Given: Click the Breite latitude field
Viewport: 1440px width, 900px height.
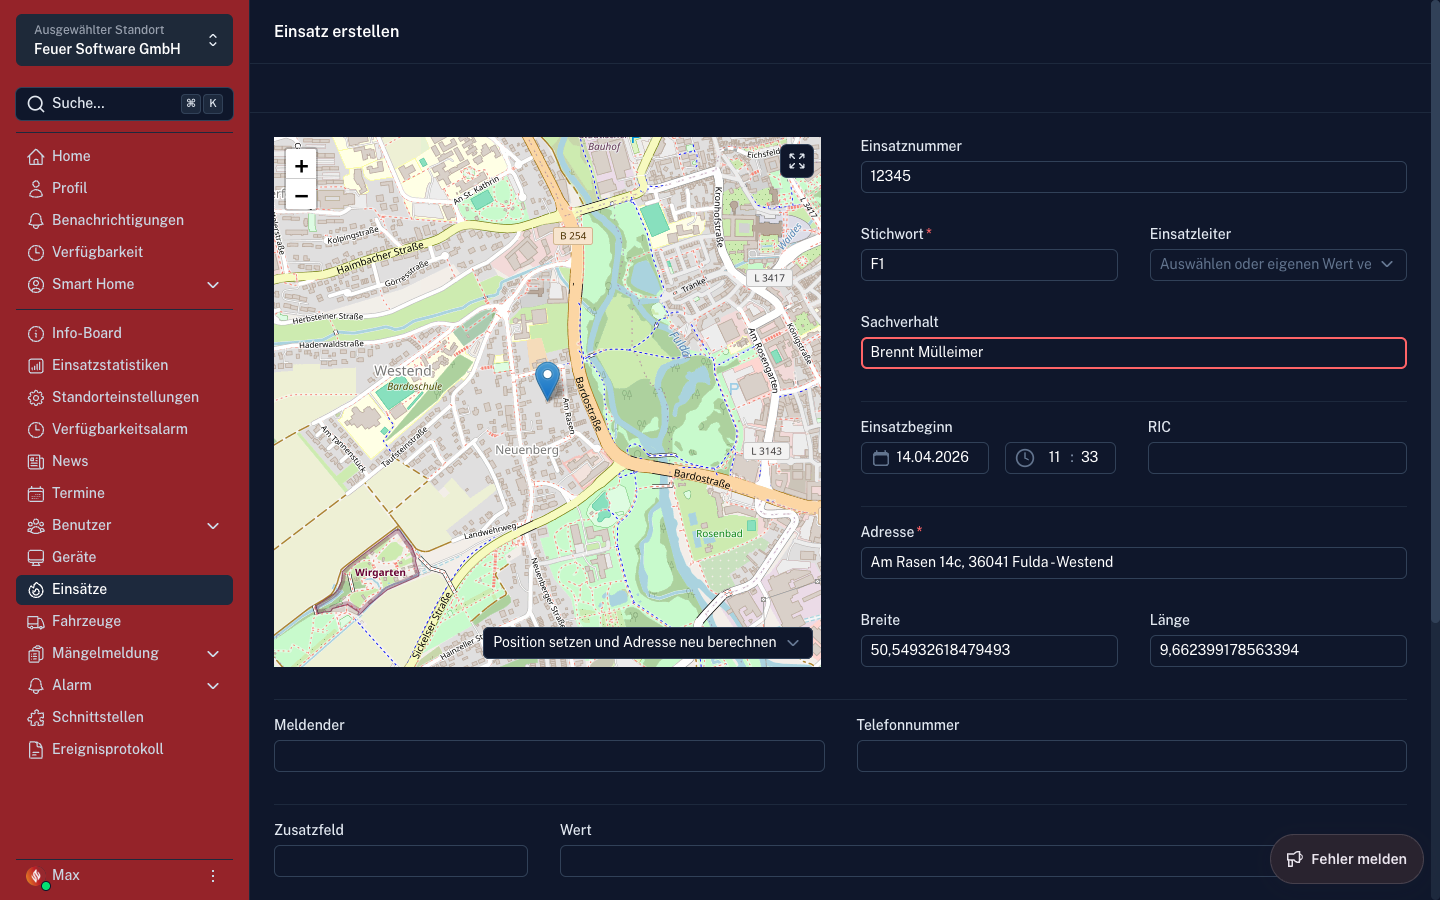Looking at the screenshot, I should click(x=989, y=651).
